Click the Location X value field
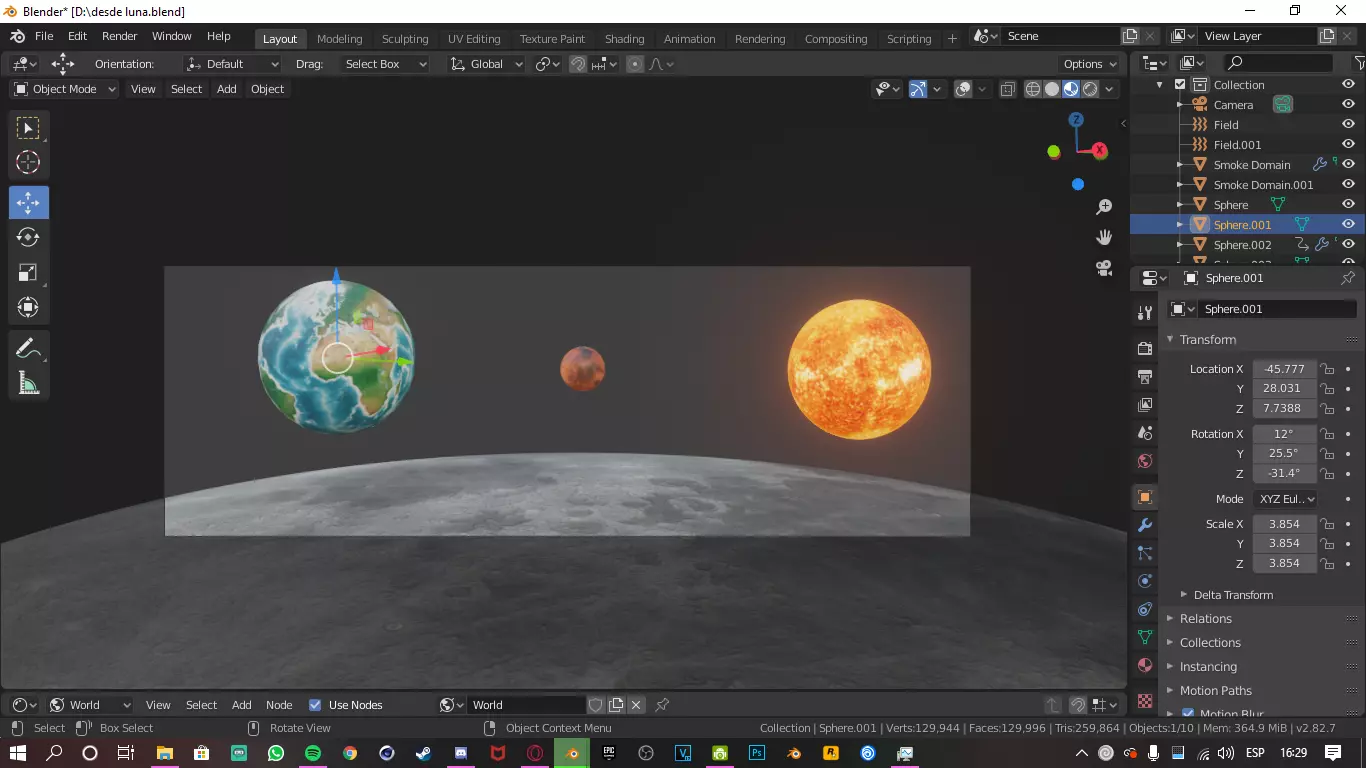Viewport: 1366px width, 768px height. 1283,369
